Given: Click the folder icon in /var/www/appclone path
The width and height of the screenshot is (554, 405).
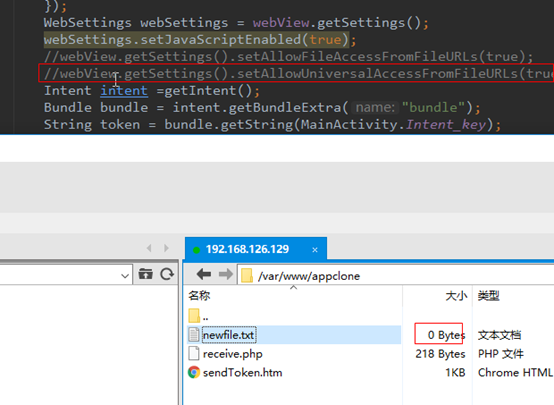Looking at the screenshot, I should [247, 276].
